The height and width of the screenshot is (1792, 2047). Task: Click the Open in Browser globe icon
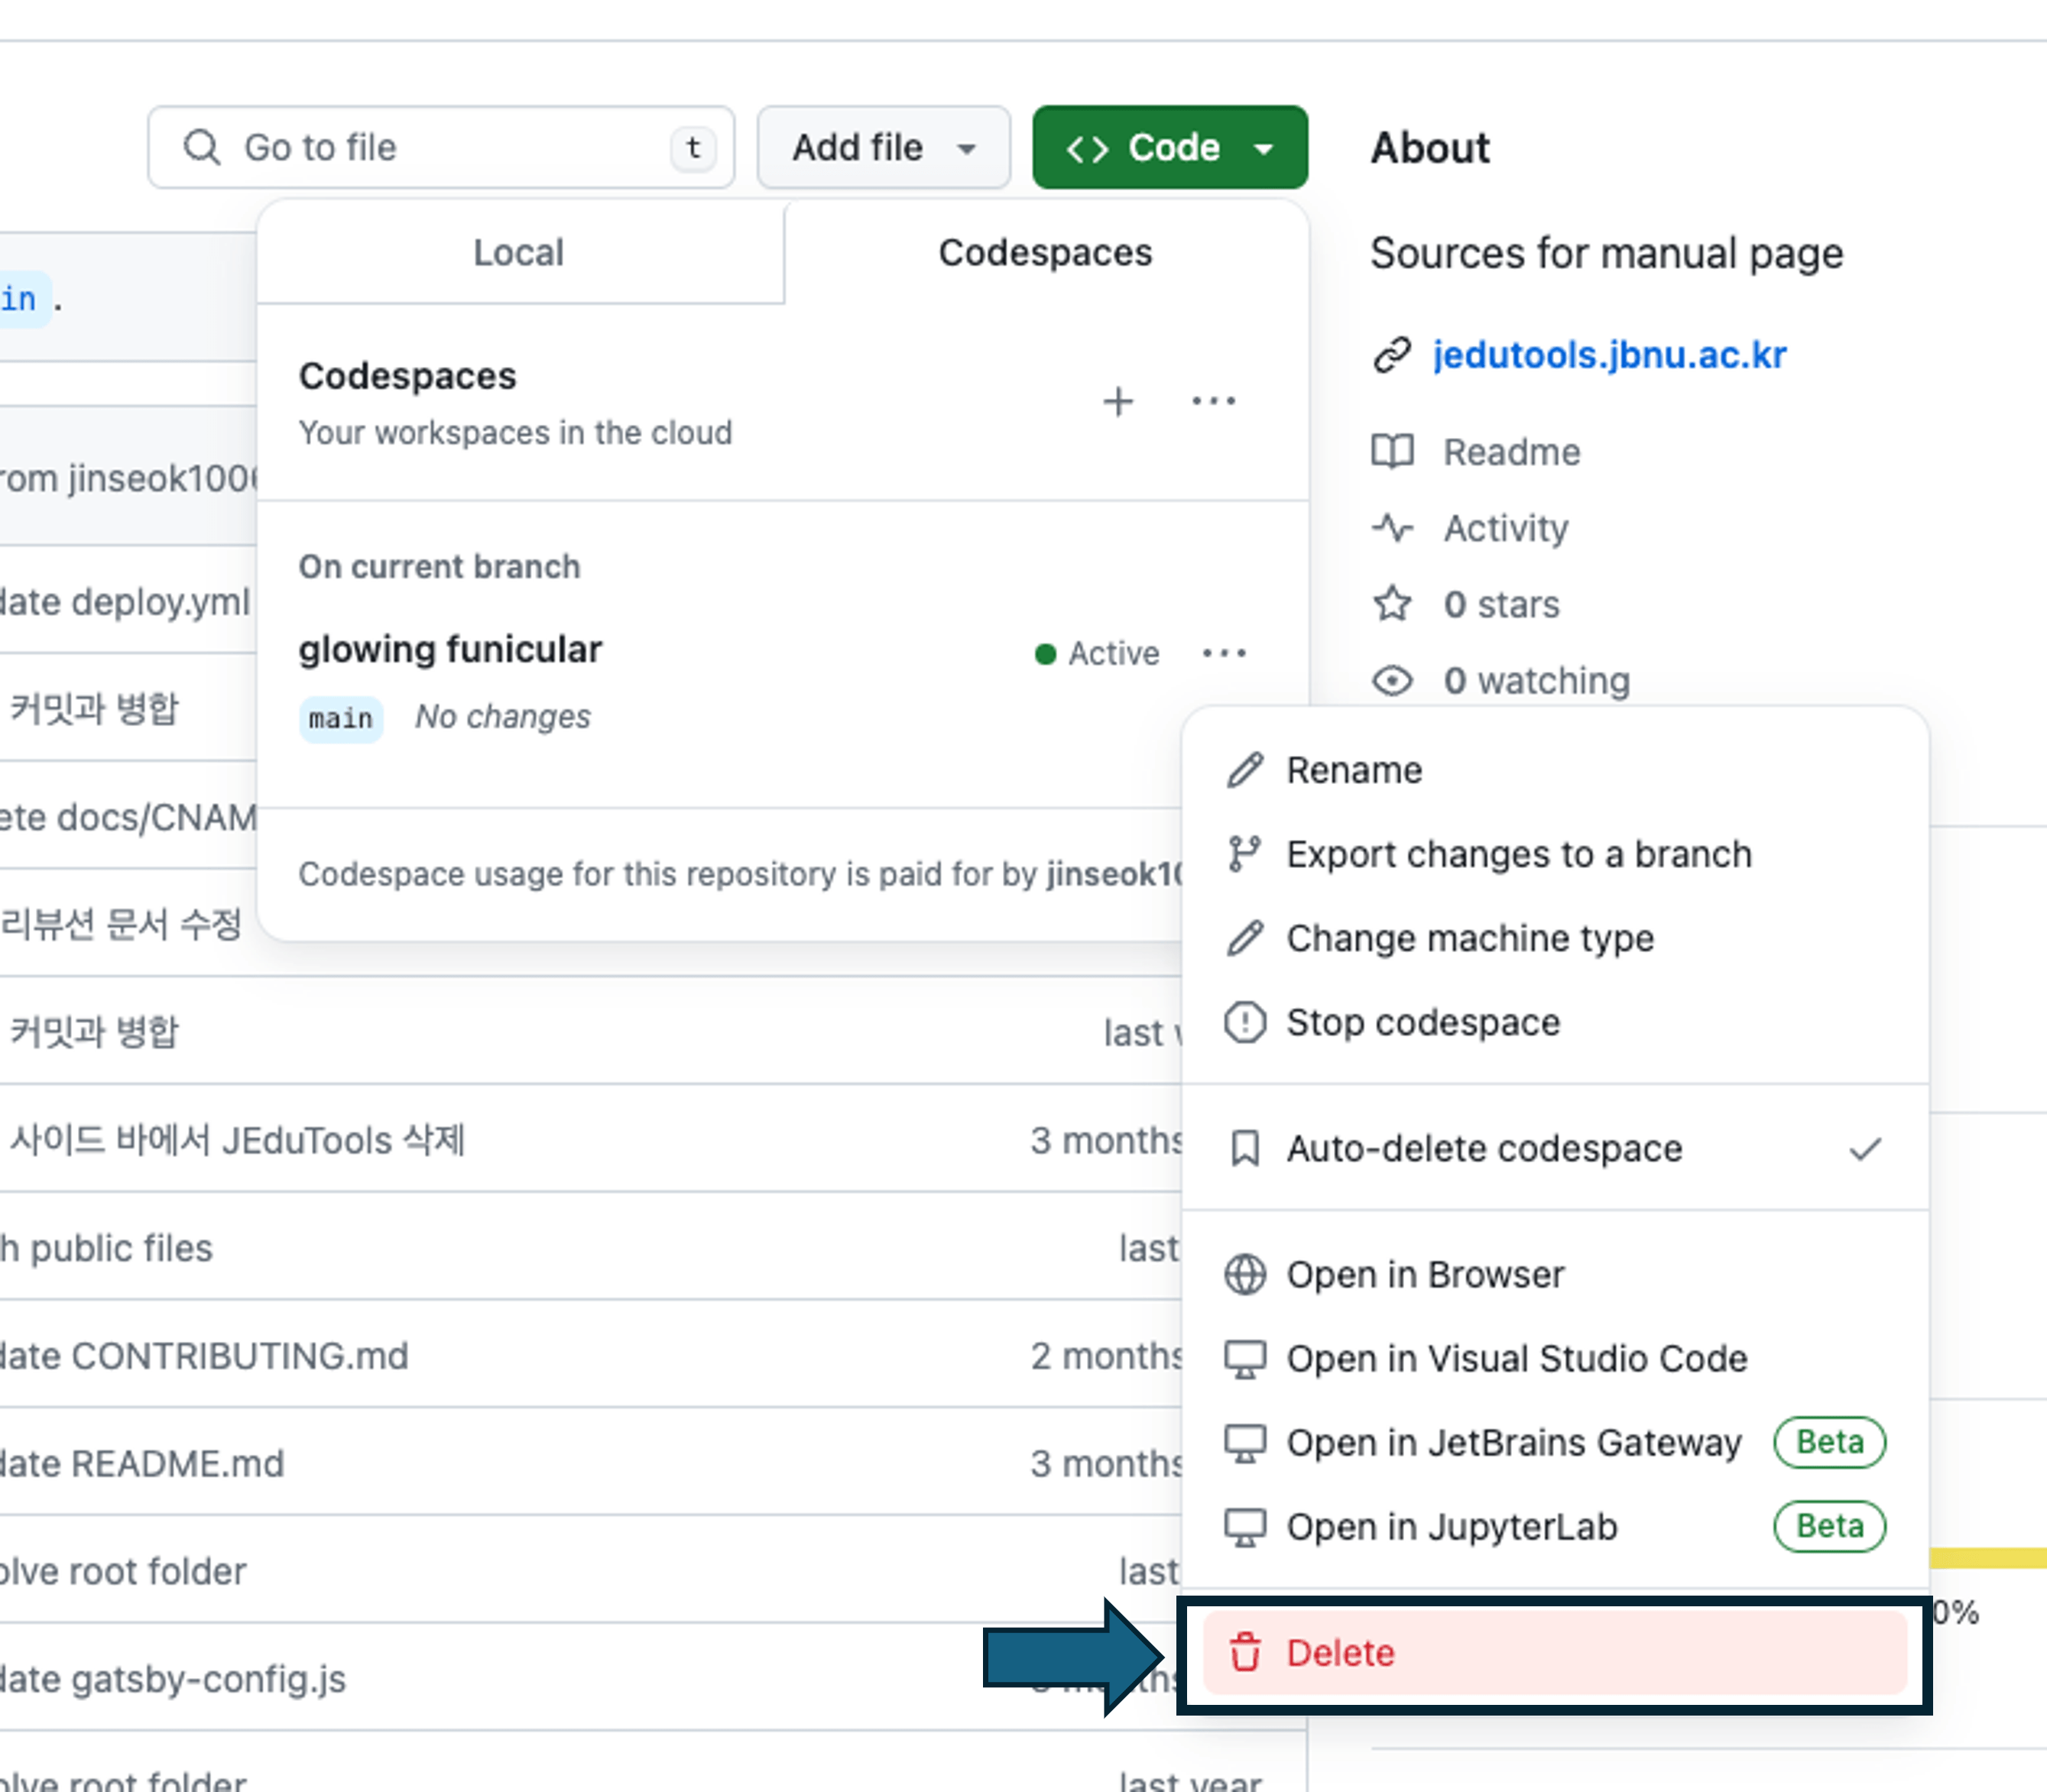[1245, 1274]
